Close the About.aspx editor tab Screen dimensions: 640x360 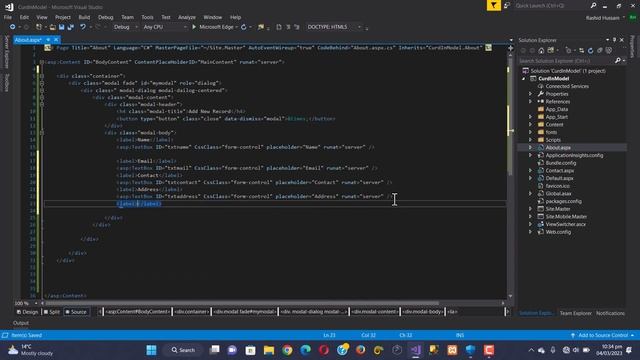pos(56,40)
